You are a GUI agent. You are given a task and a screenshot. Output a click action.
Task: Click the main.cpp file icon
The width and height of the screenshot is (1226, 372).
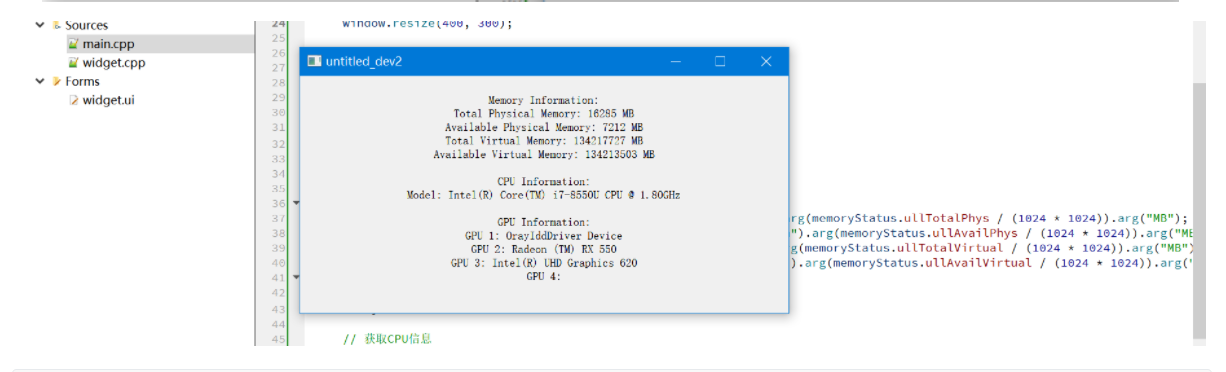tap(73, 44)
